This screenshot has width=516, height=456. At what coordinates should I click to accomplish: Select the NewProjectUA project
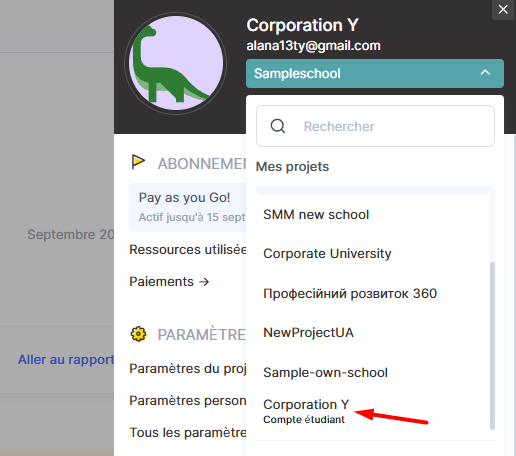(x=308, y=333)
